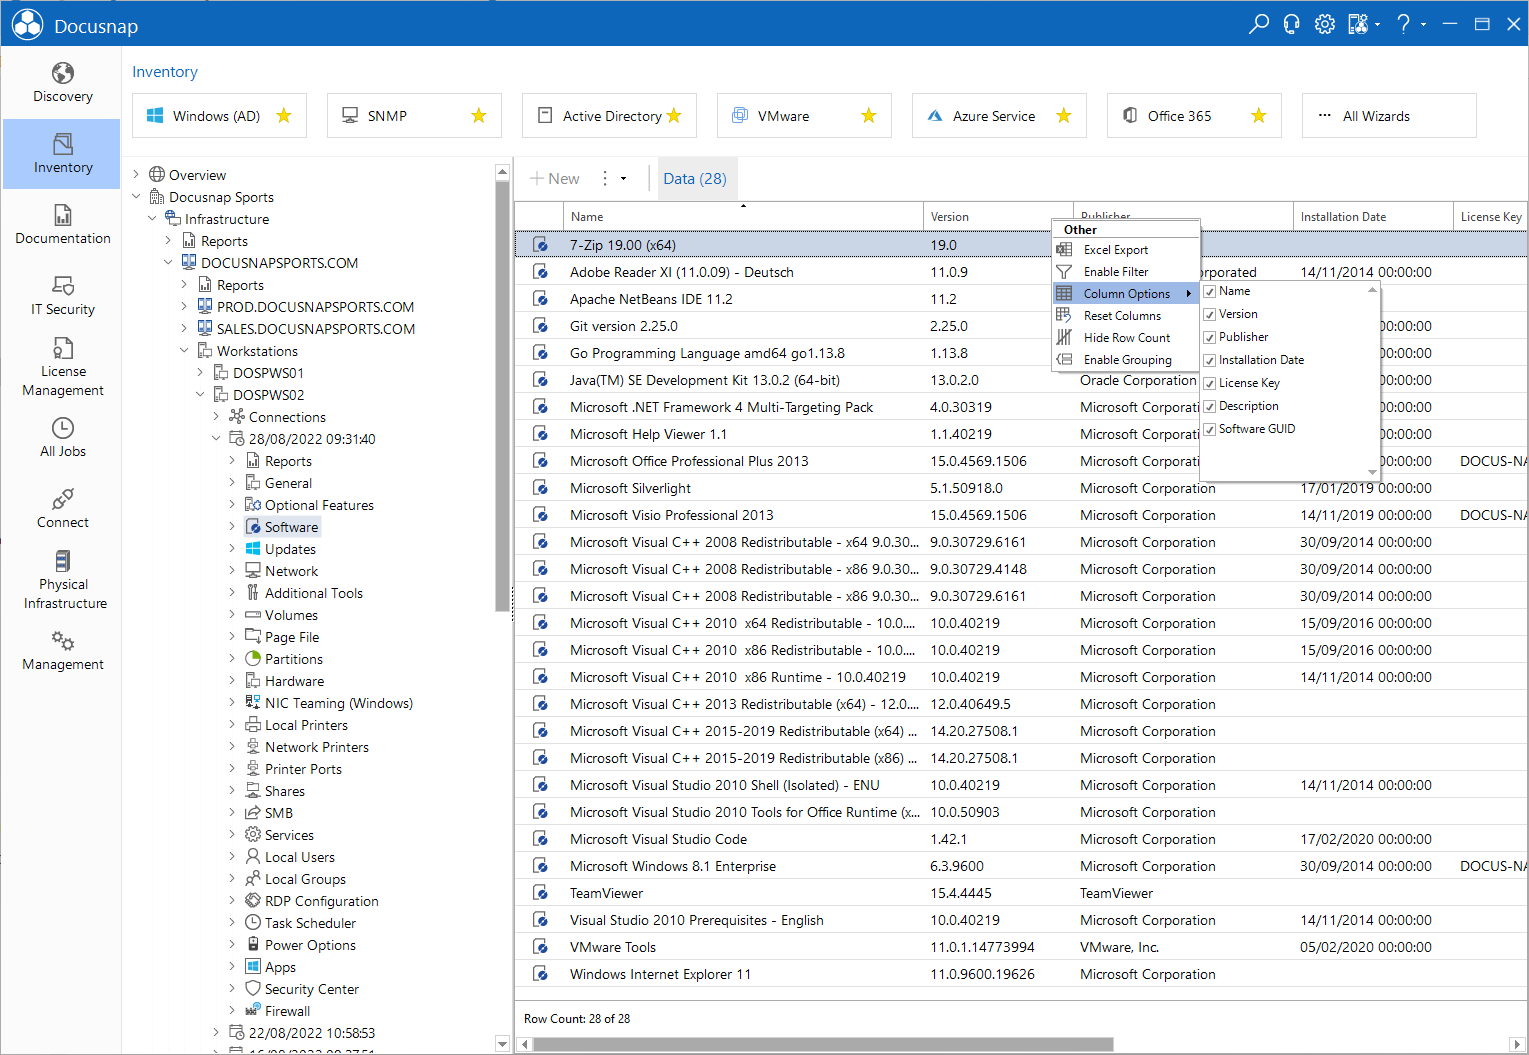This screenshot has width=1529, height=1055.
Task: Uncheck the Version column checkbox
Action: (1209, 315)
